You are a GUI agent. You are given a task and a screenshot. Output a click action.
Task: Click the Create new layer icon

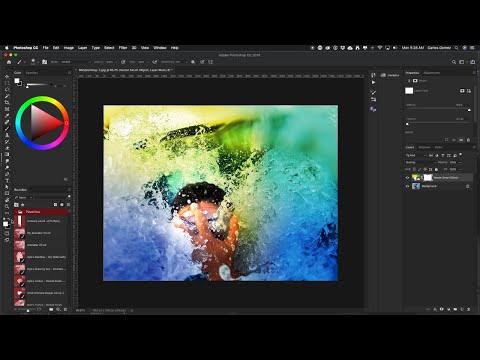pyautogui.click(x=462, y=309)
